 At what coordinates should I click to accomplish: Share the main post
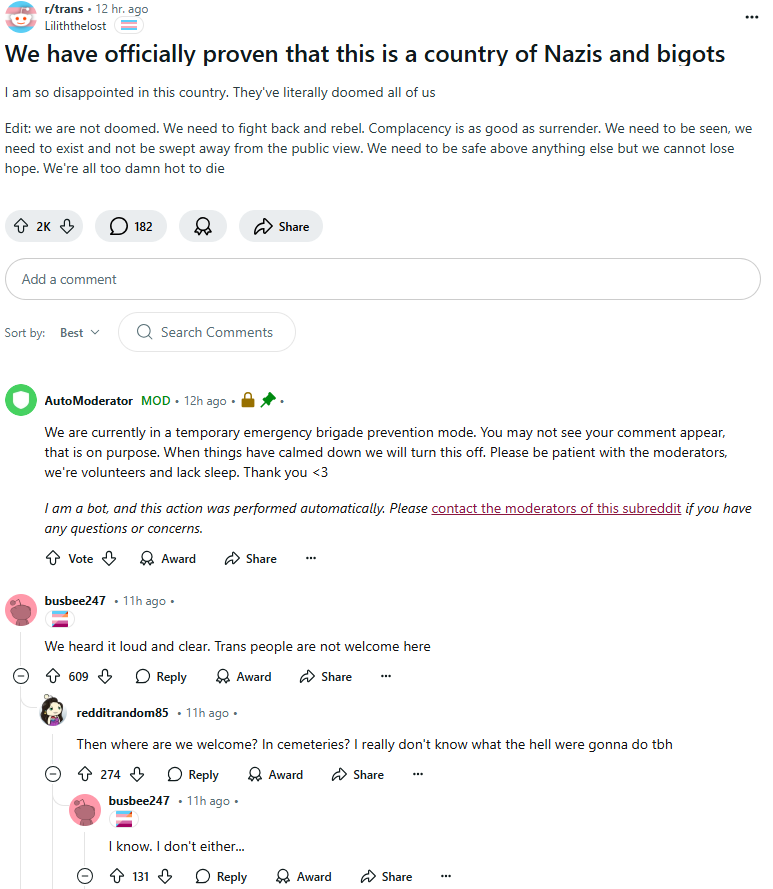click(x=281, y=227)
